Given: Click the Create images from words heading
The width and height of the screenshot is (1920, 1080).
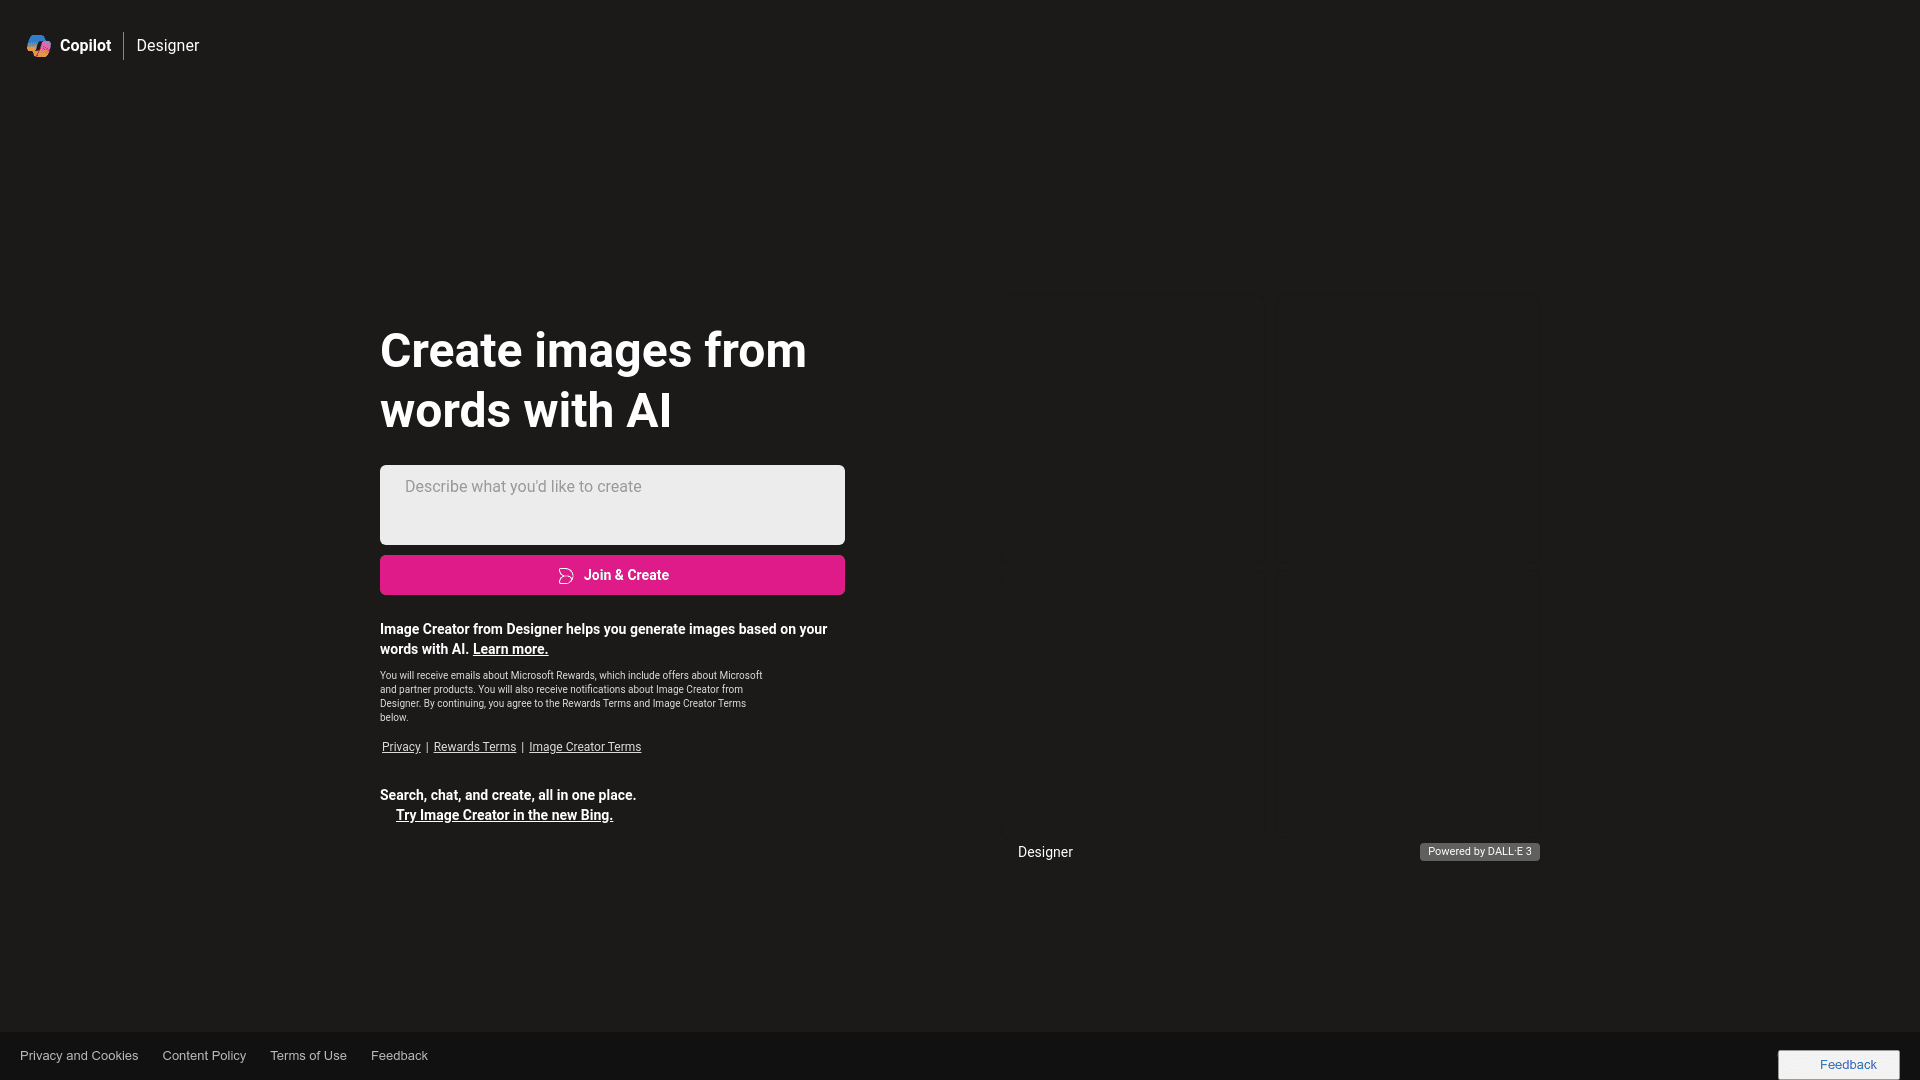Looking at the screenshot, I should (593, 380).
